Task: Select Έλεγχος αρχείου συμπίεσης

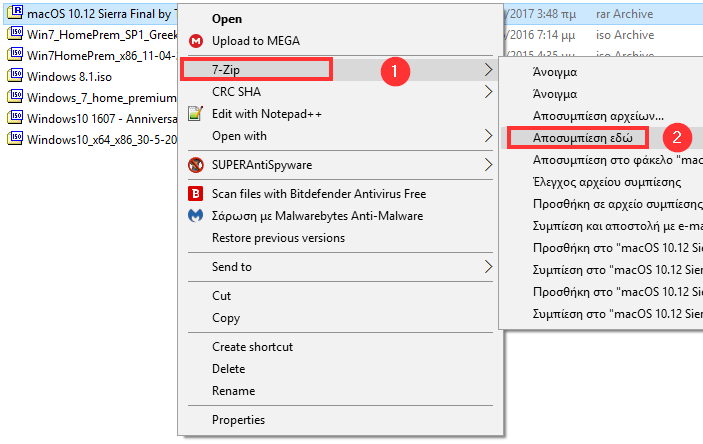Action: click(607, 182)
